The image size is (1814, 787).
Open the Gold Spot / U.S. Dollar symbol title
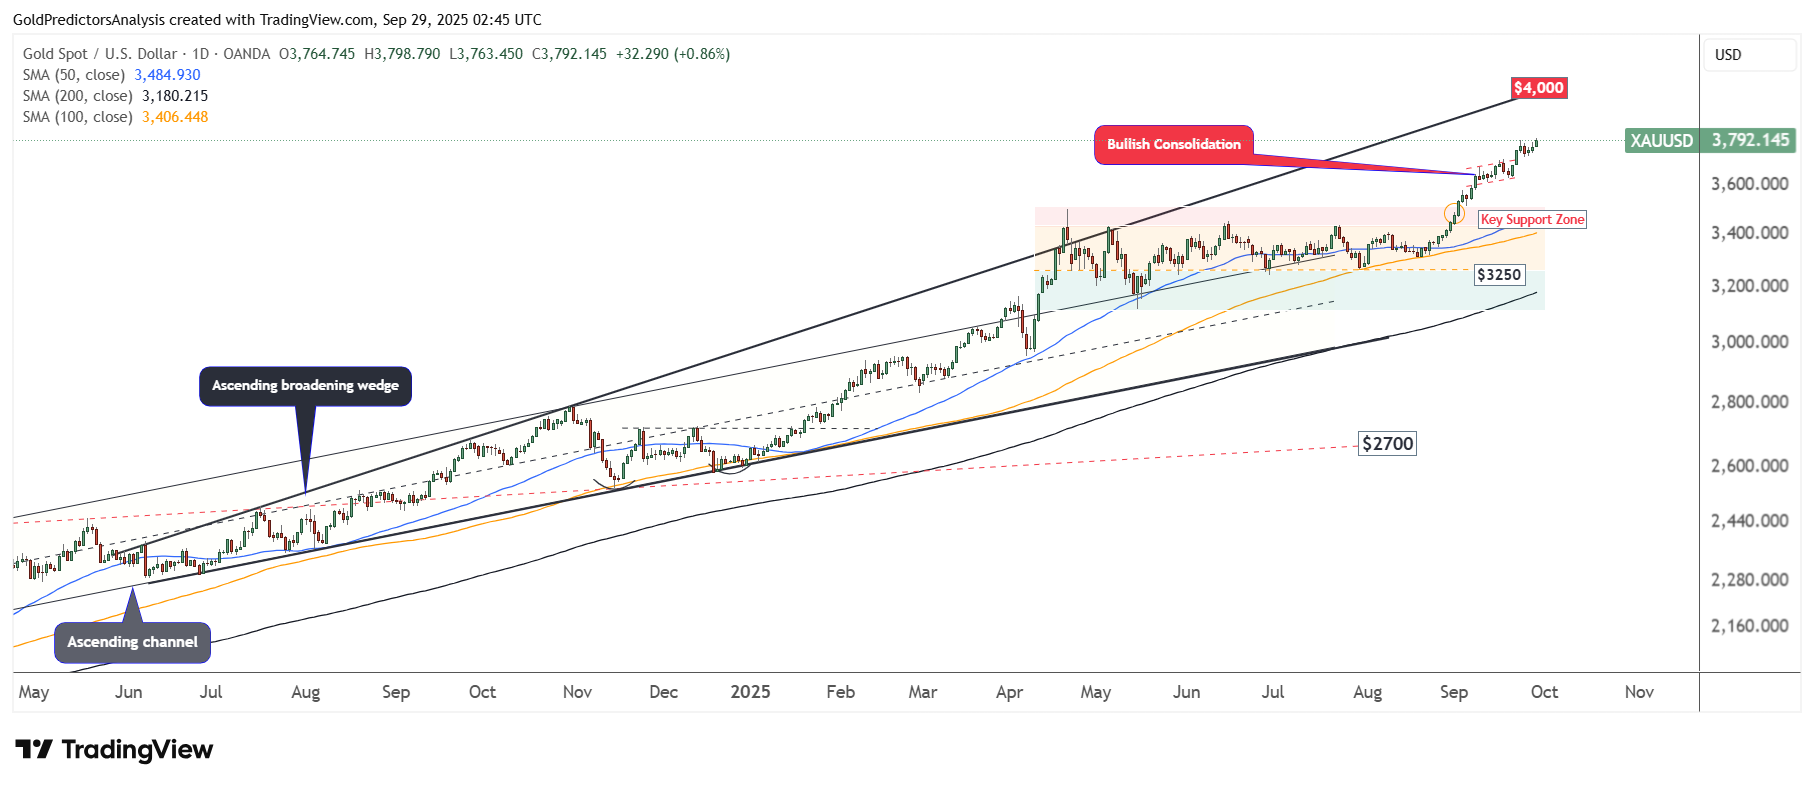tap(100, 54)
